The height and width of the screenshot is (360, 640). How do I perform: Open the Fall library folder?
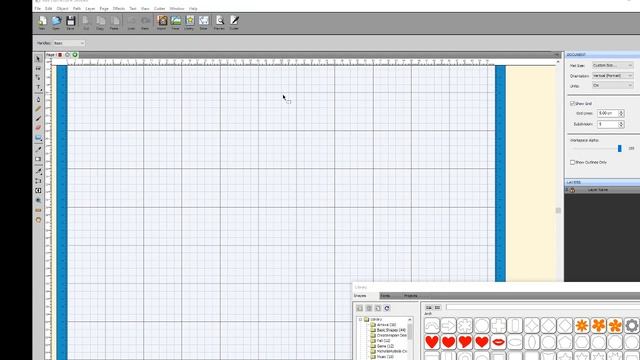coord(383,340)
